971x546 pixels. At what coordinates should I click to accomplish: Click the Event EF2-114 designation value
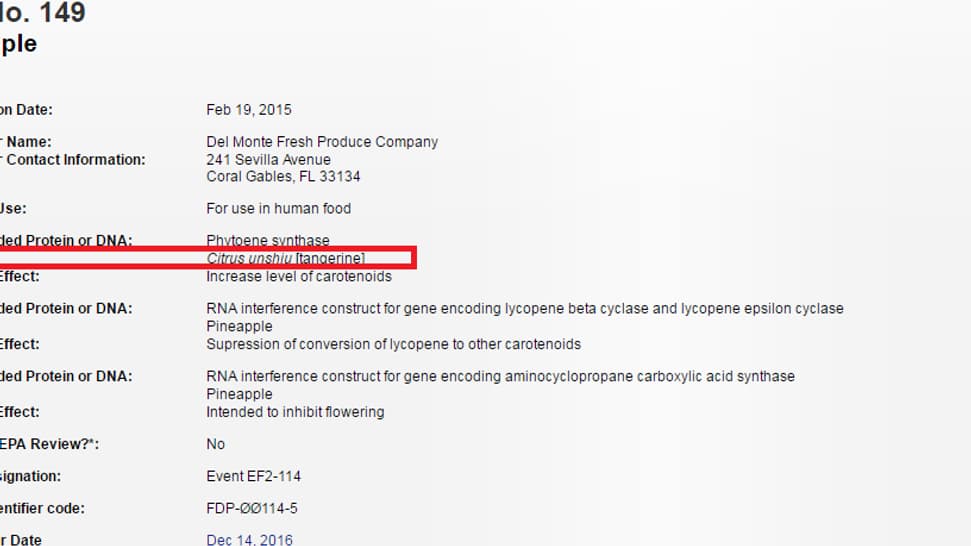253,476
